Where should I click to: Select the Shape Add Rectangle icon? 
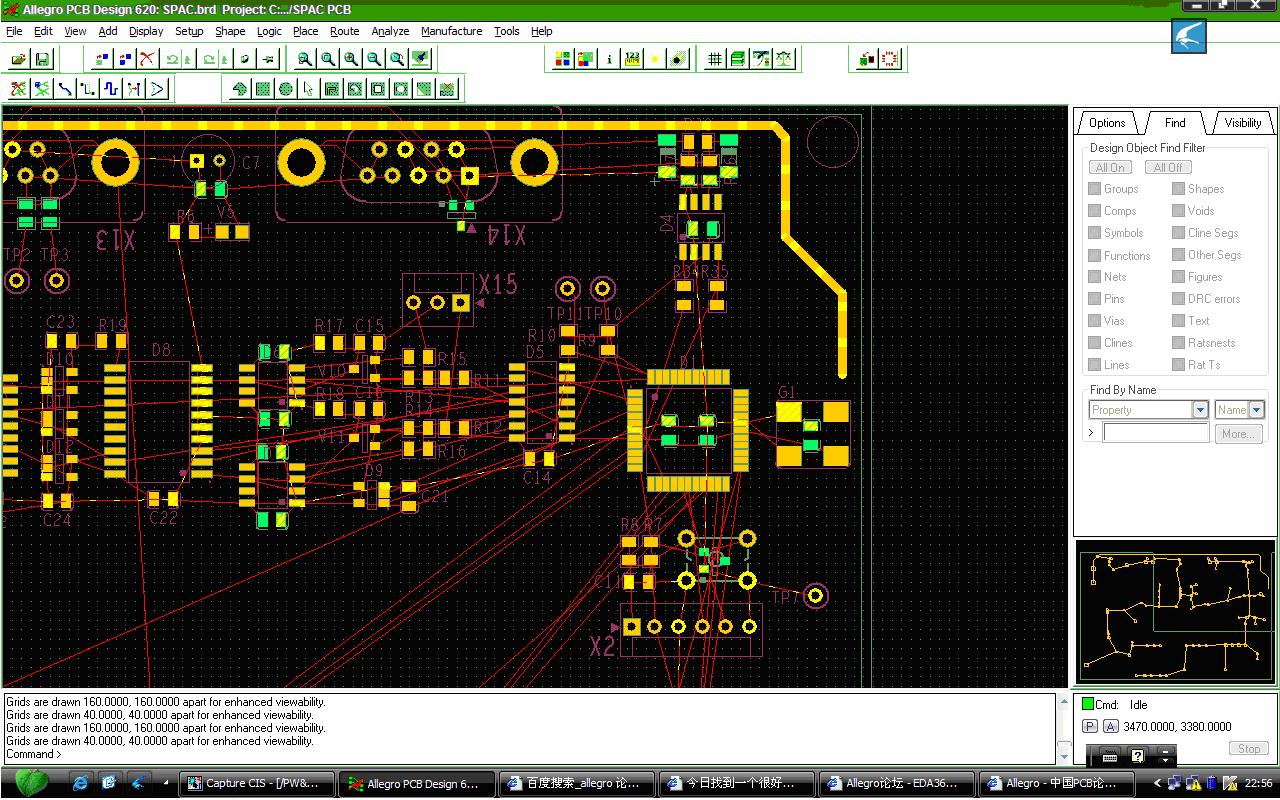[263, 89]
